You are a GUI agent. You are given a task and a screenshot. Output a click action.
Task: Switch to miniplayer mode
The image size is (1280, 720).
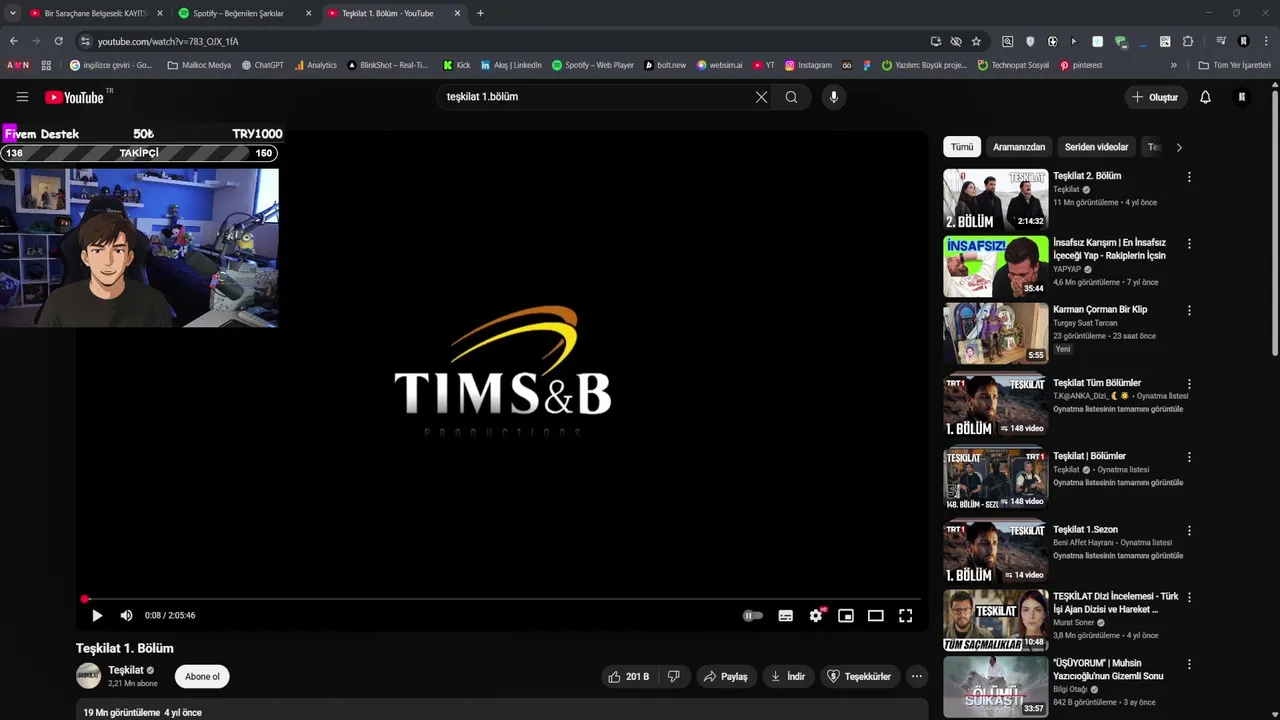click(x=846, y=616)
